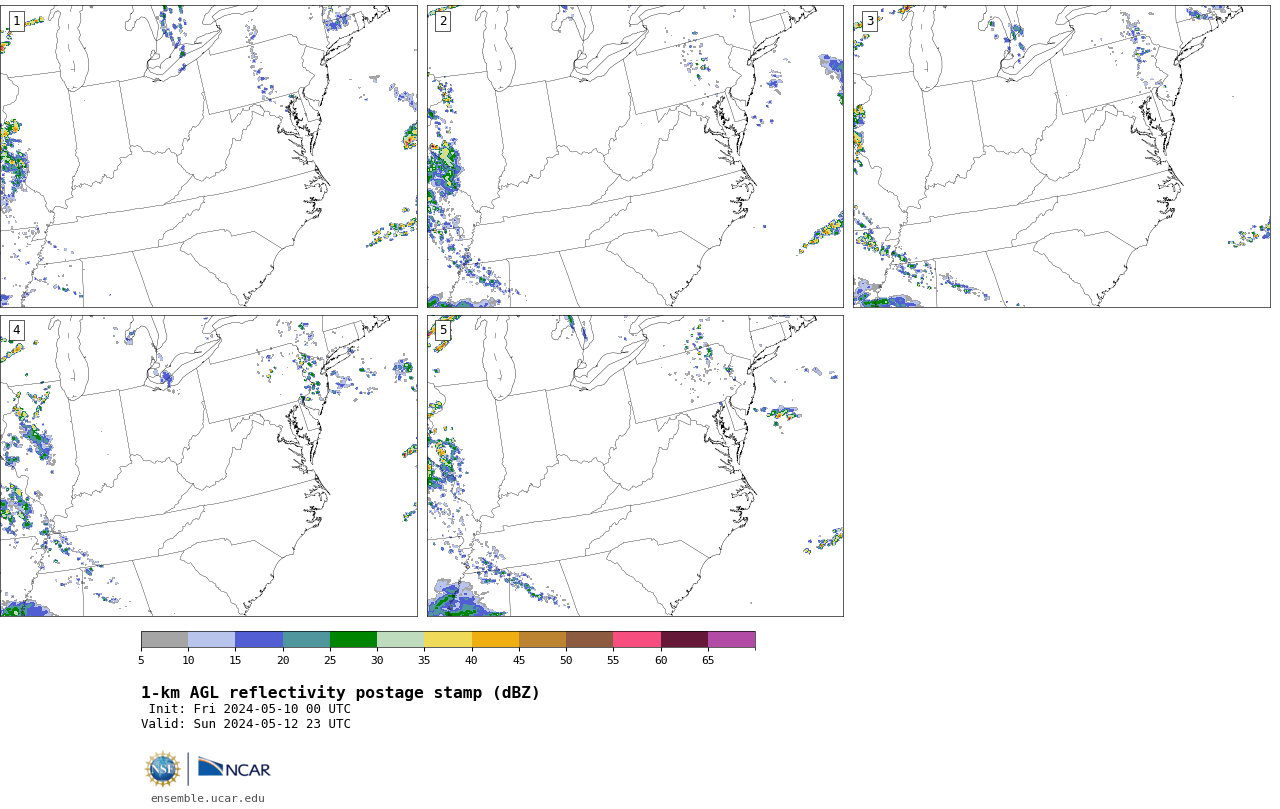Viewport: 1280px width, 809px height.
Task: Select the purple 65+ dBZ swatch
Action: coord(731,640)
